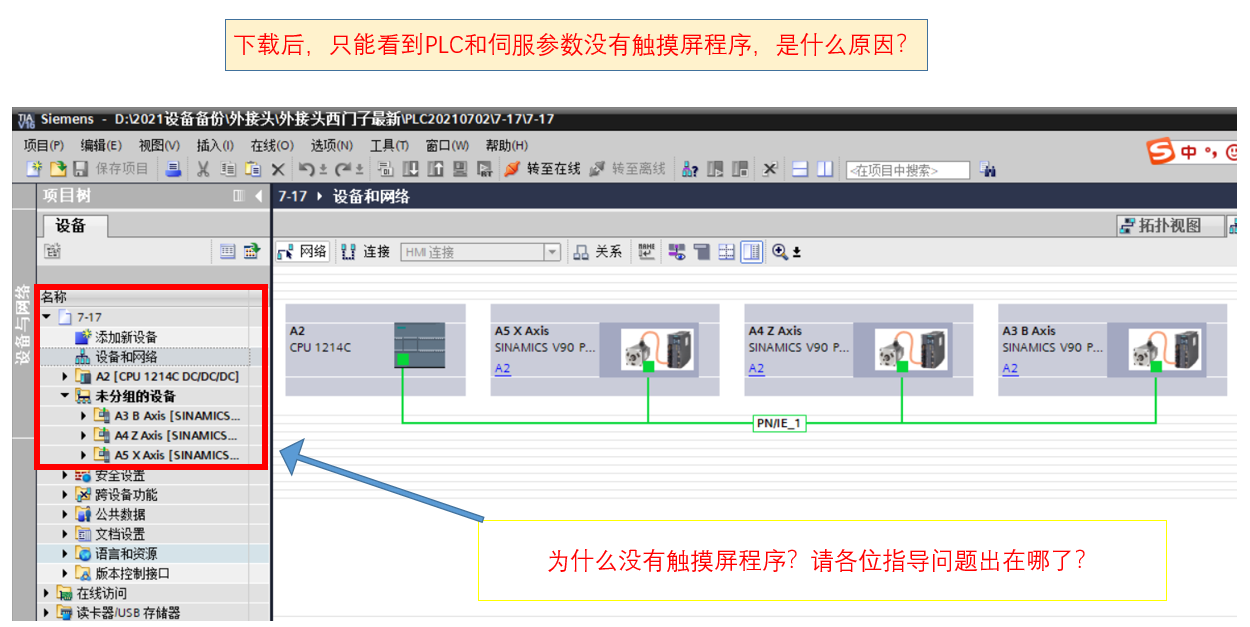Image resolution: width=1250 pixels, height=627 pixels.
Task: Open the 在线(O) menu
Action: click(271, 146)
